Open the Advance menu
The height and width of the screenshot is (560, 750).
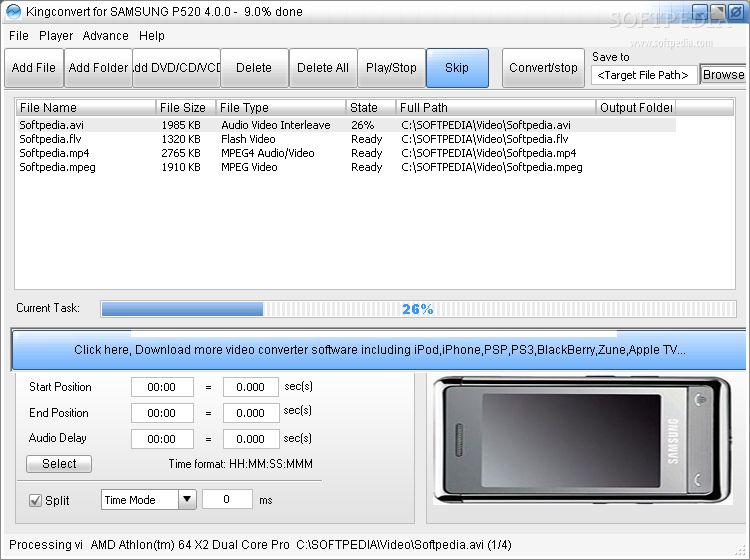(105, 36)
